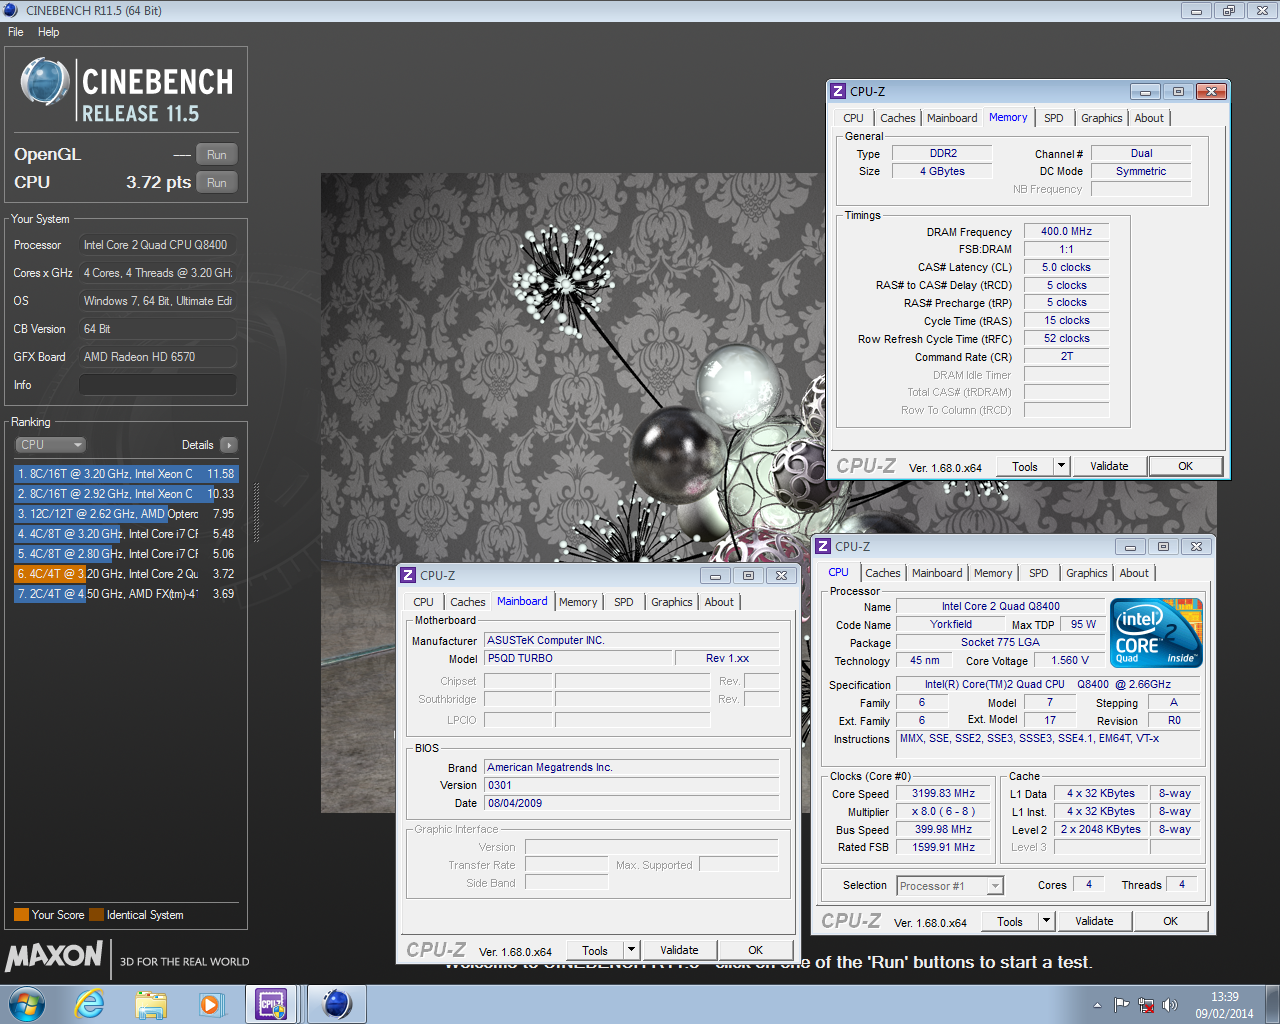The height and width of the screenshot is (1024, 1280).
Task: Open the Windows Start orb
Action: (27, 1004)
